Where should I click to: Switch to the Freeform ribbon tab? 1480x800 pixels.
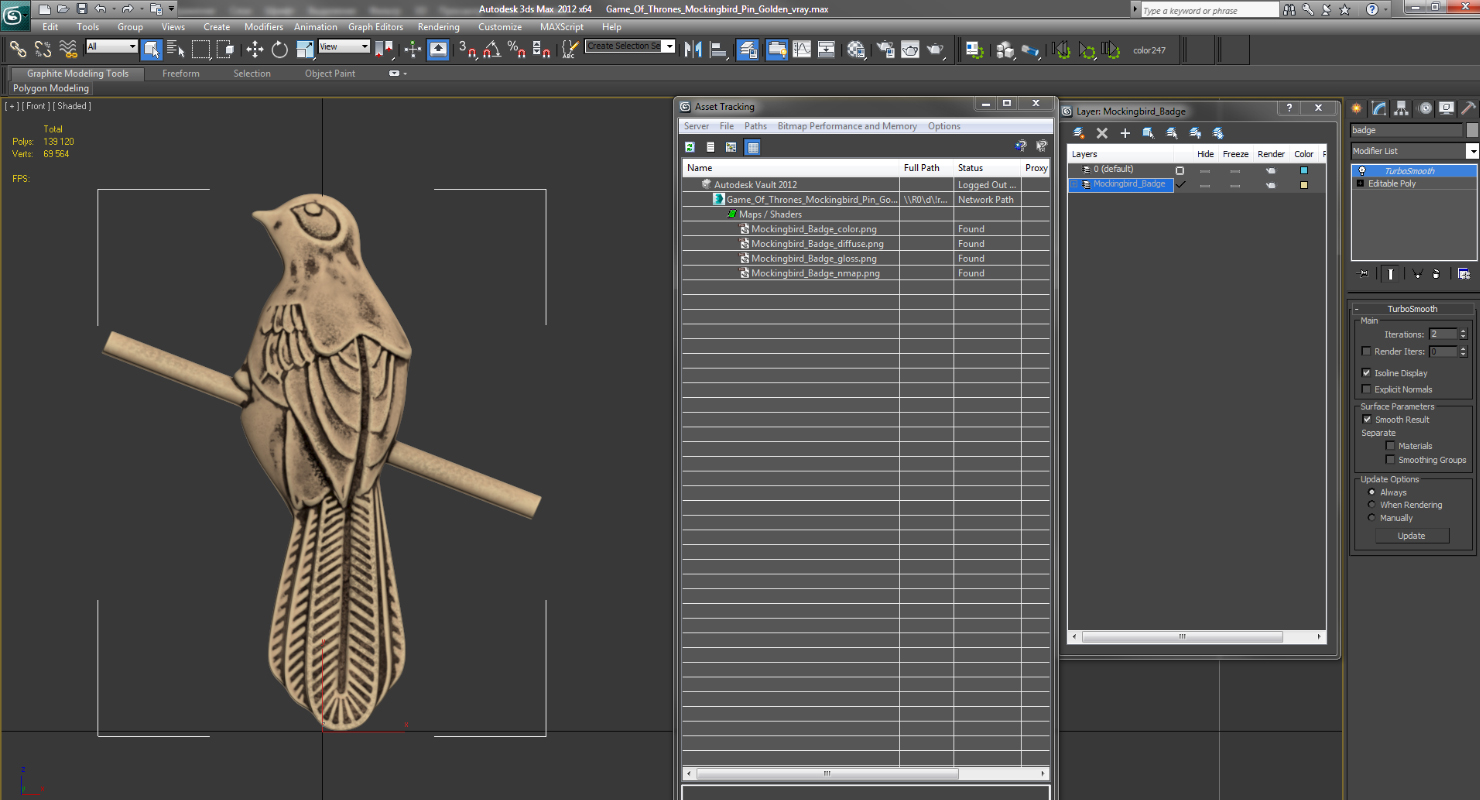[x=181, y=74]
